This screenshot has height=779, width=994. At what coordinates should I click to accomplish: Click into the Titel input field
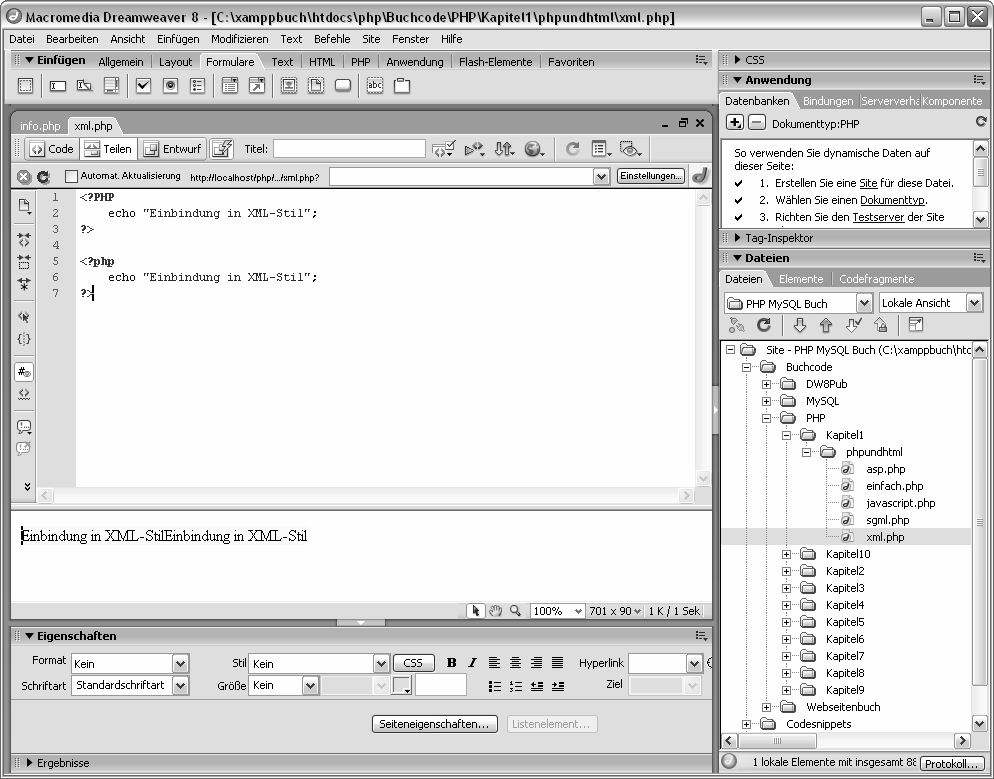(x=349, y=149)
